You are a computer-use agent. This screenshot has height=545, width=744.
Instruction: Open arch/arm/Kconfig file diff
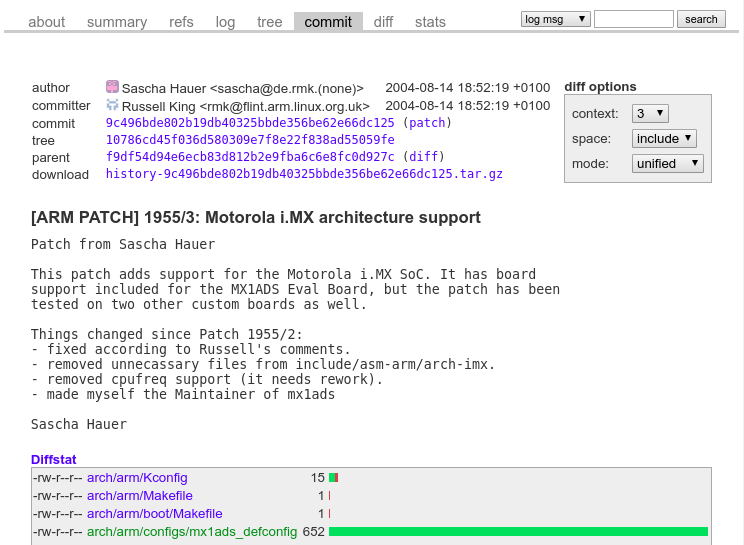click(x=137, y=478)
